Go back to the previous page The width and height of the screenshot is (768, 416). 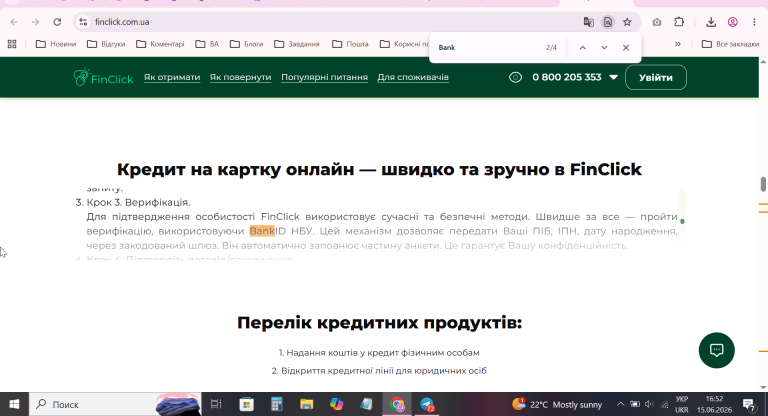pyautogui.click(x=14, y=22)
